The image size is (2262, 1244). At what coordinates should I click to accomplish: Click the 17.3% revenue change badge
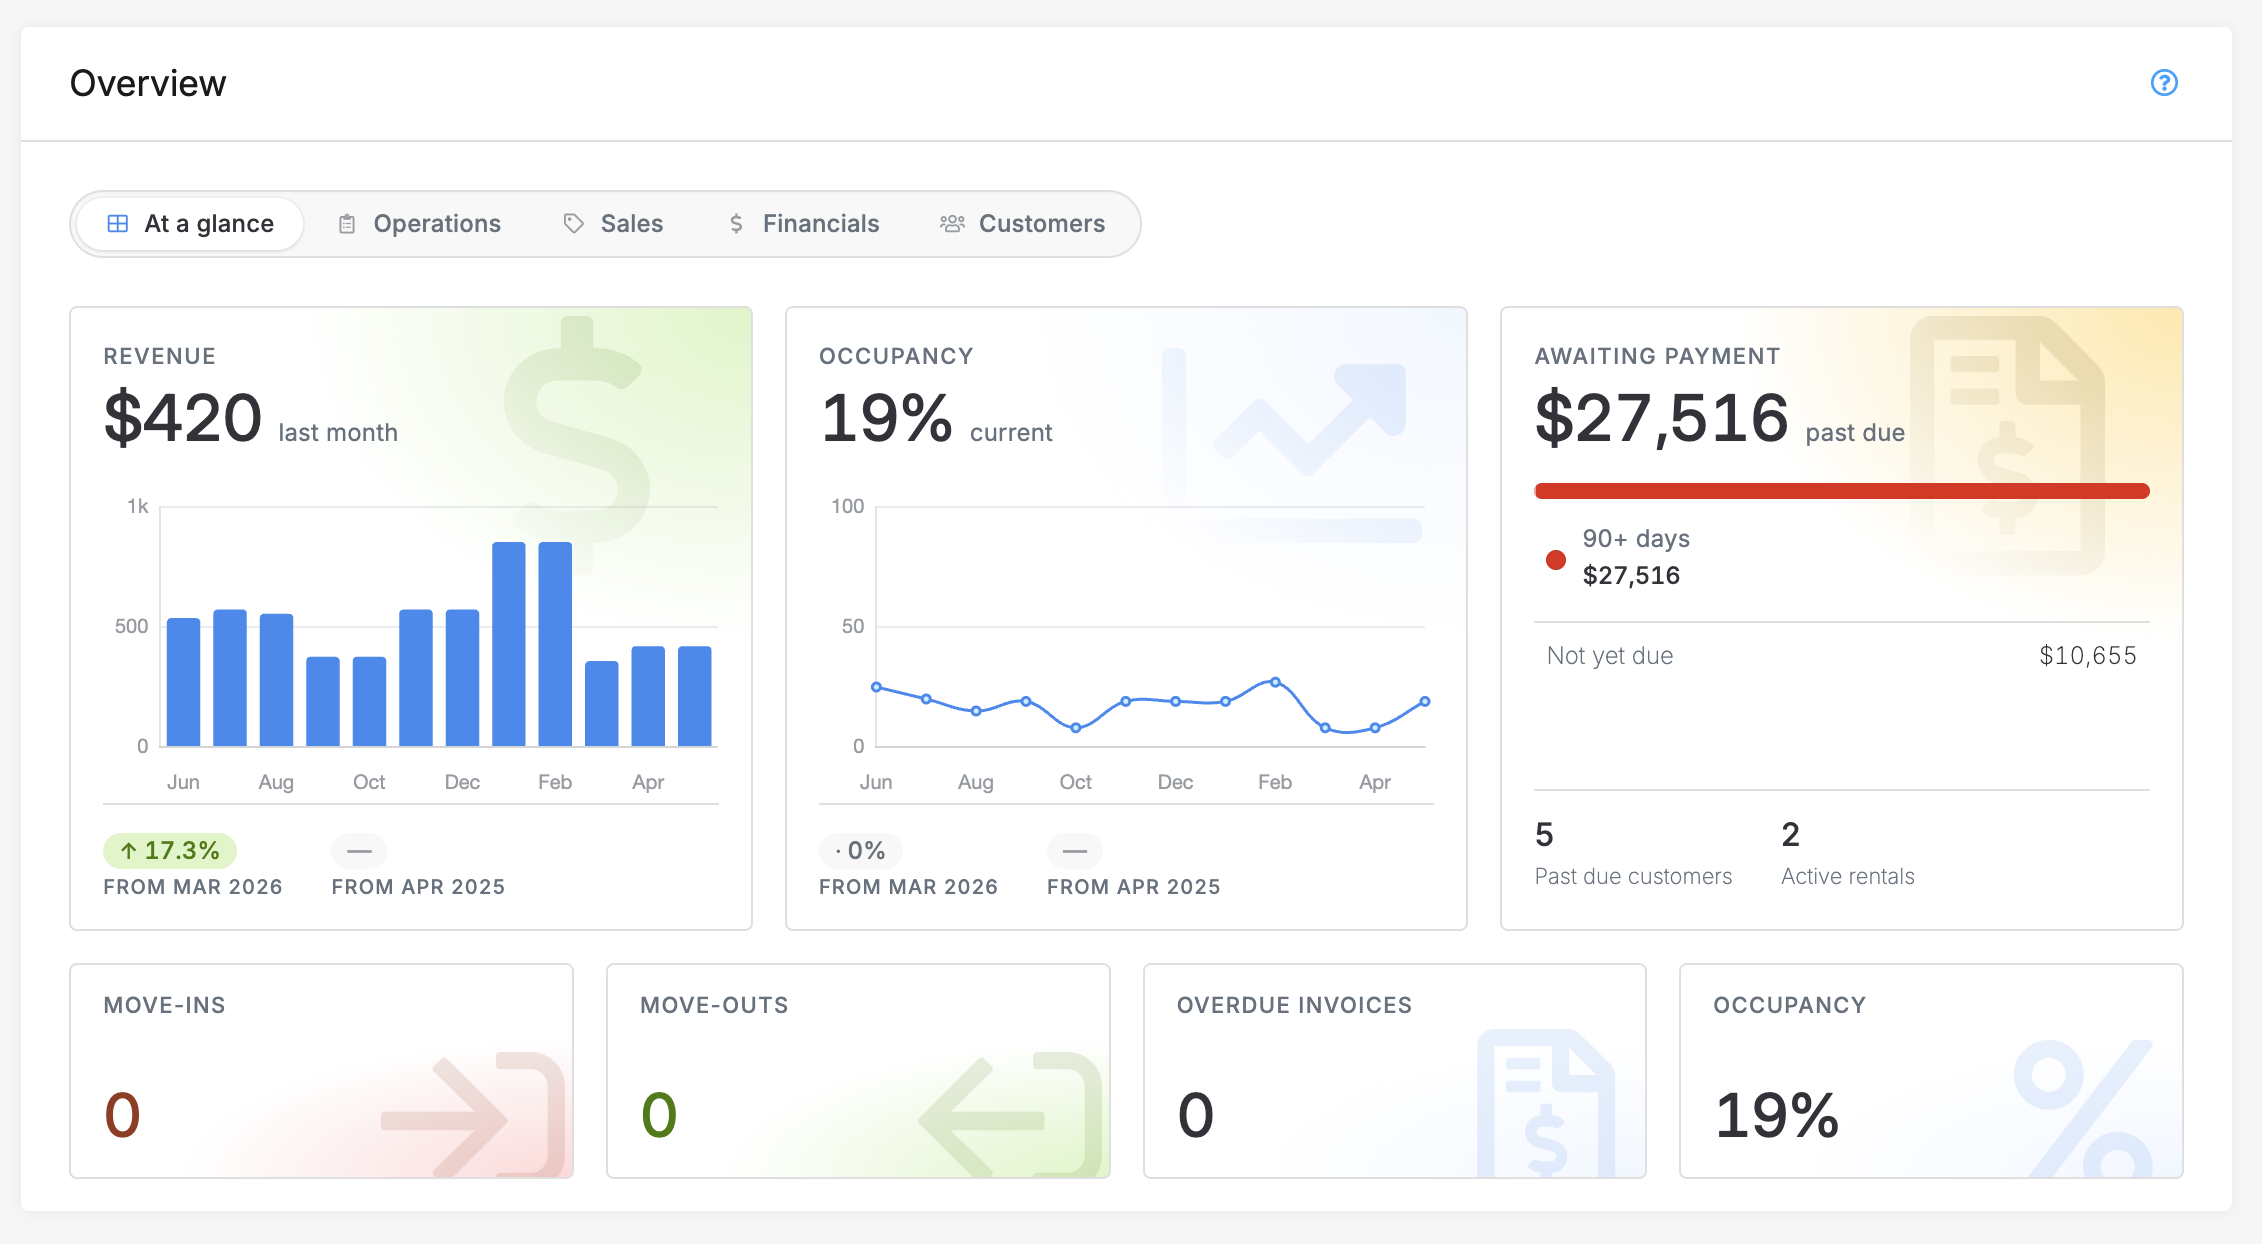[170, 851]
